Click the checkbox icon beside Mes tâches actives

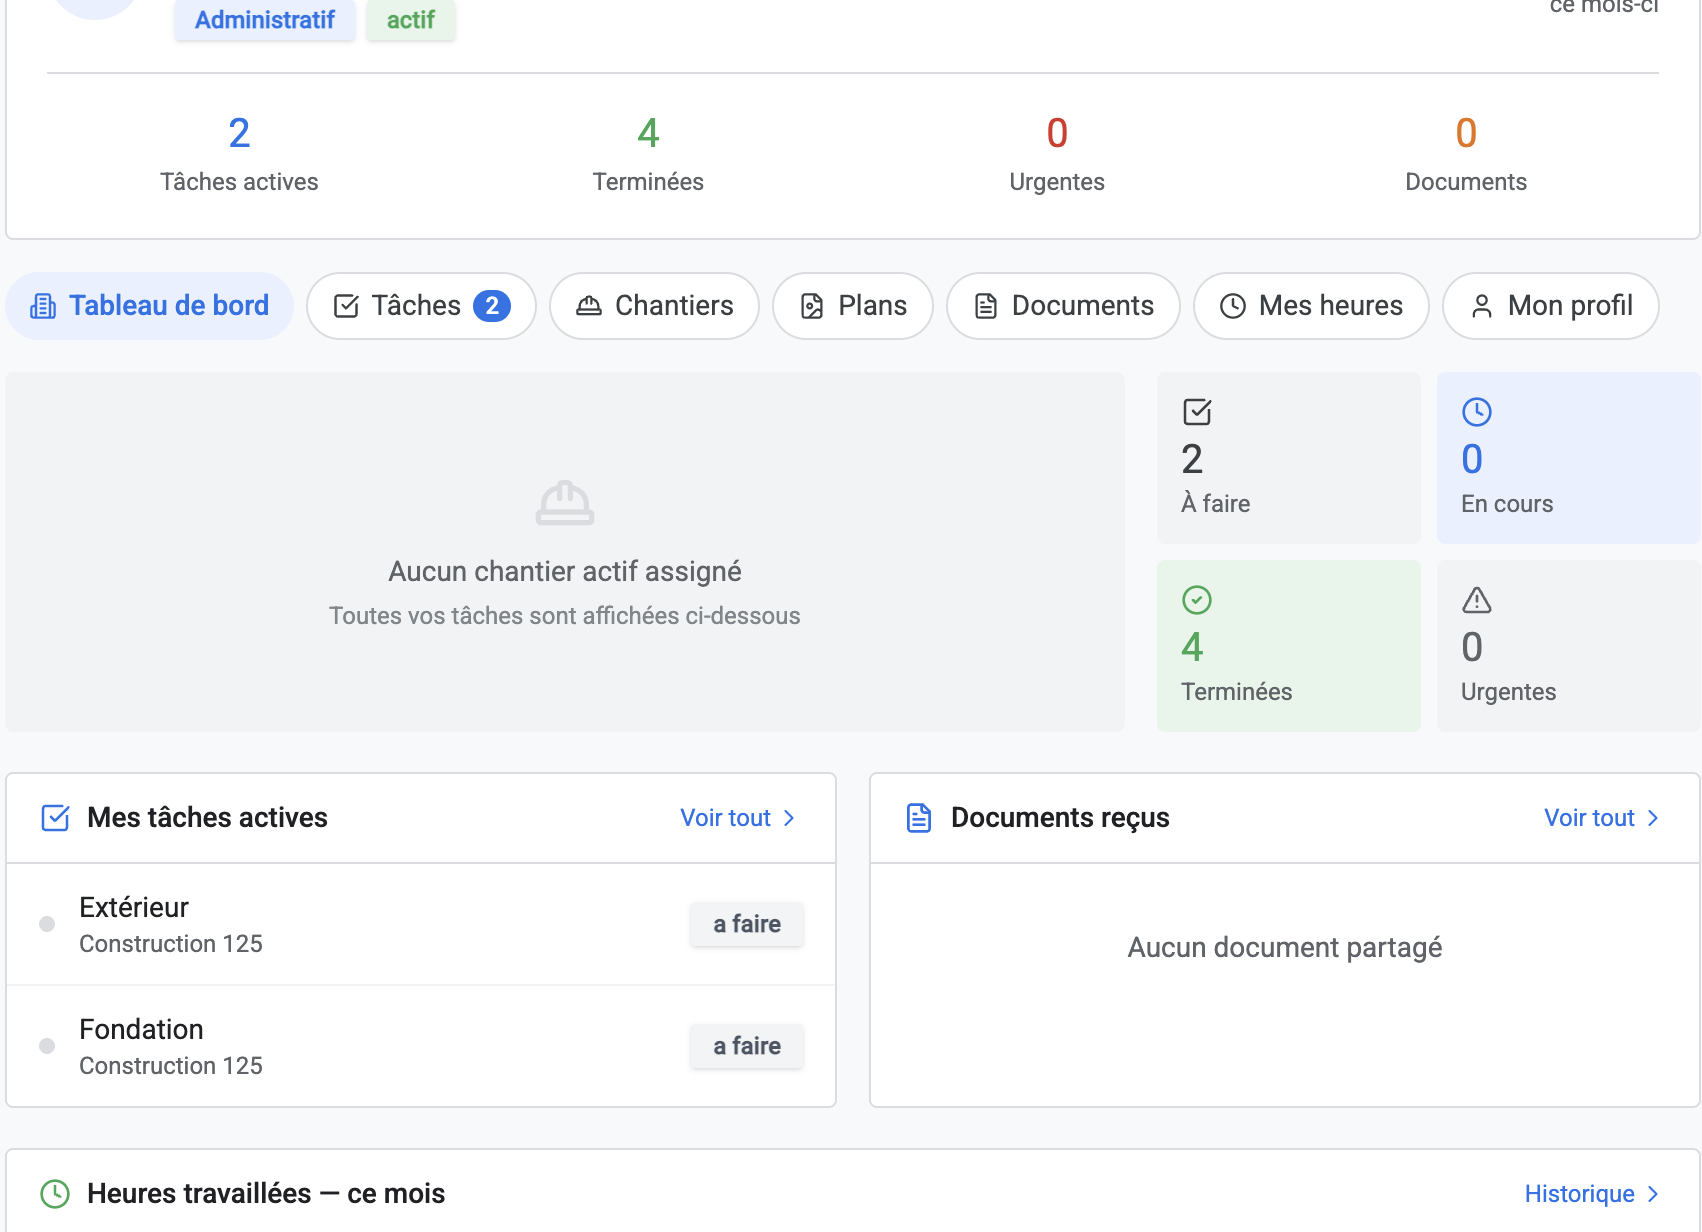point(55,818)
